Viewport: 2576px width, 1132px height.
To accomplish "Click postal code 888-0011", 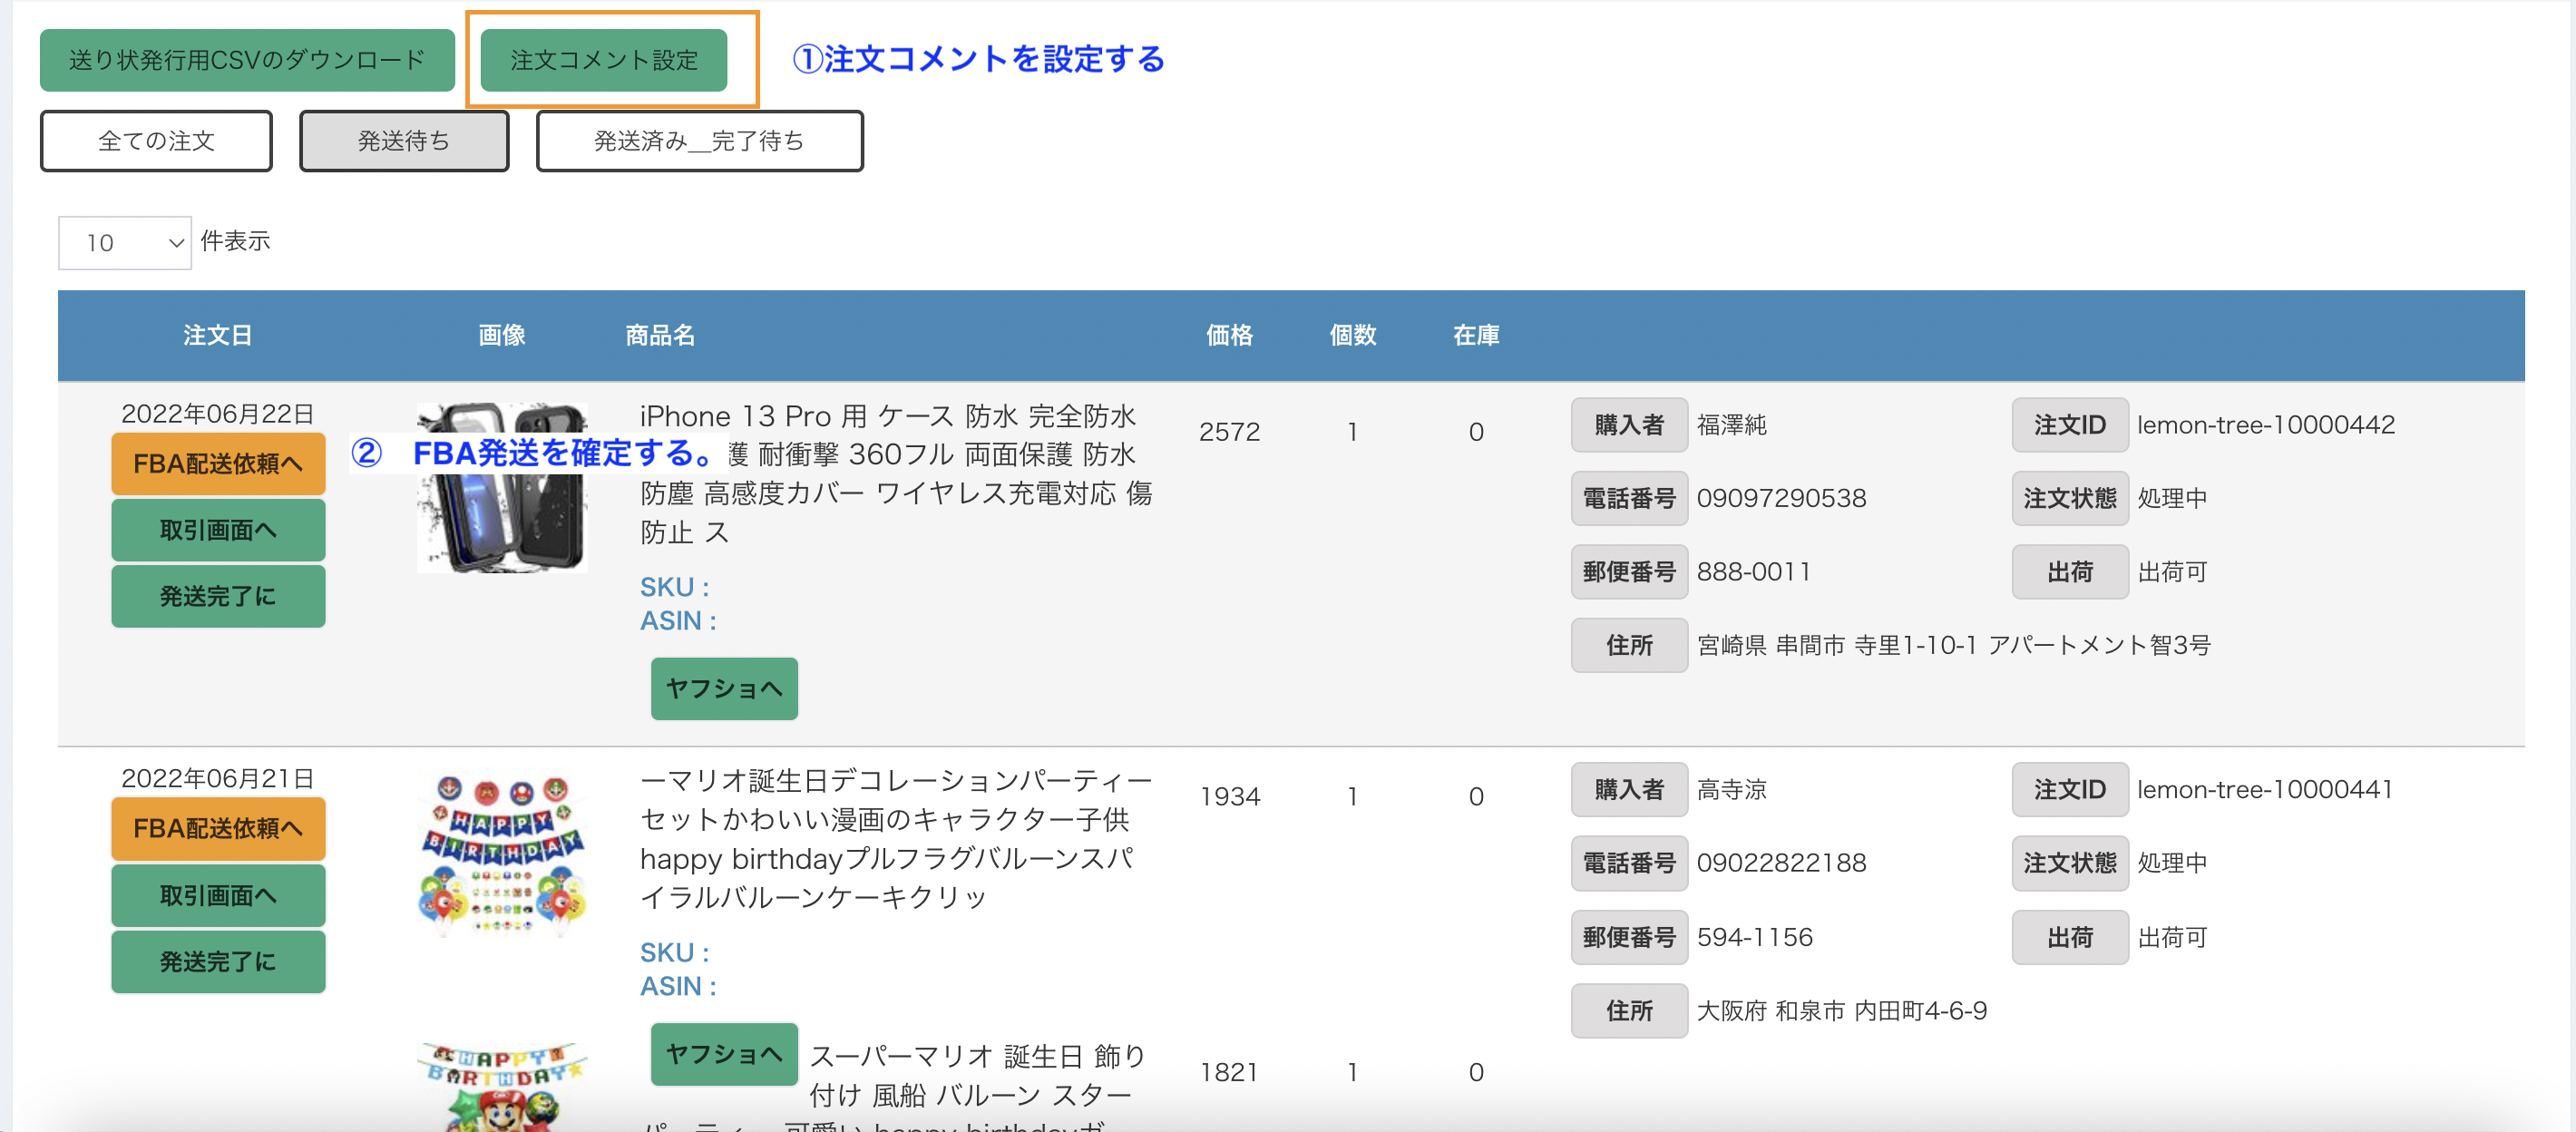I will [x=1754, y=572].
